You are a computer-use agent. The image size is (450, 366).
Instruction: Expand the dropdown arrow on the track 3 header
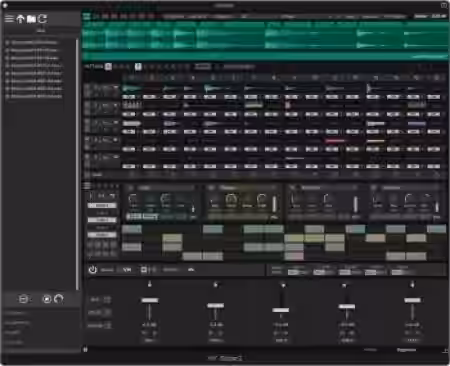pos(116,123)
